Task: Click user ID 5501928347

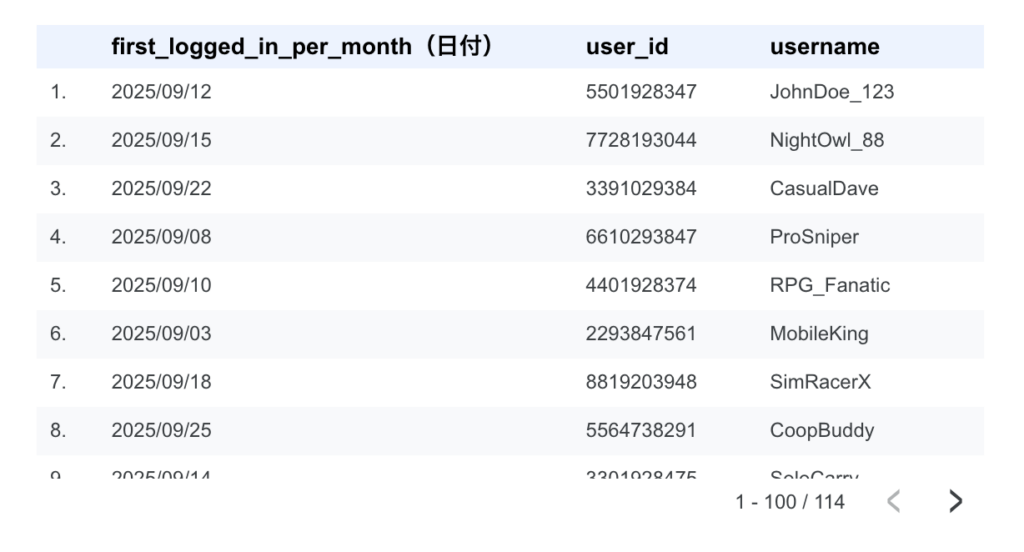Action: 640,93
